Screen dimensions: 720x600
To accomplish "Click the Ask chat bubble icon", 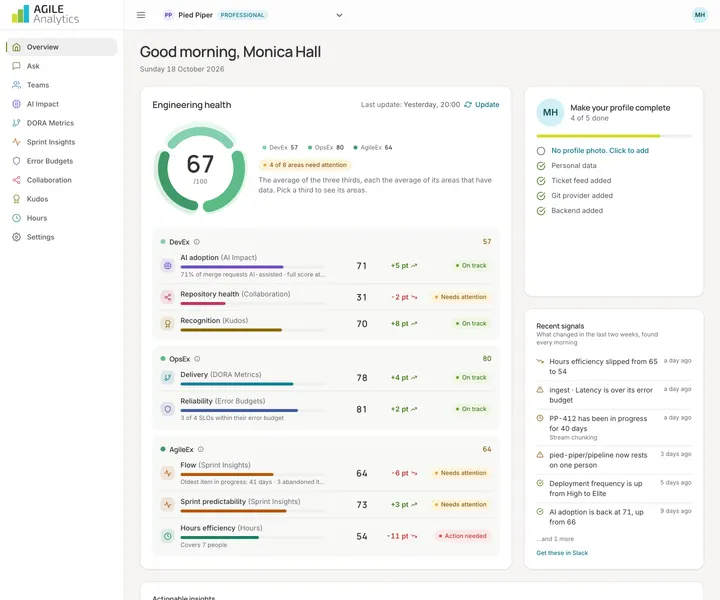I will coord(17,66).
